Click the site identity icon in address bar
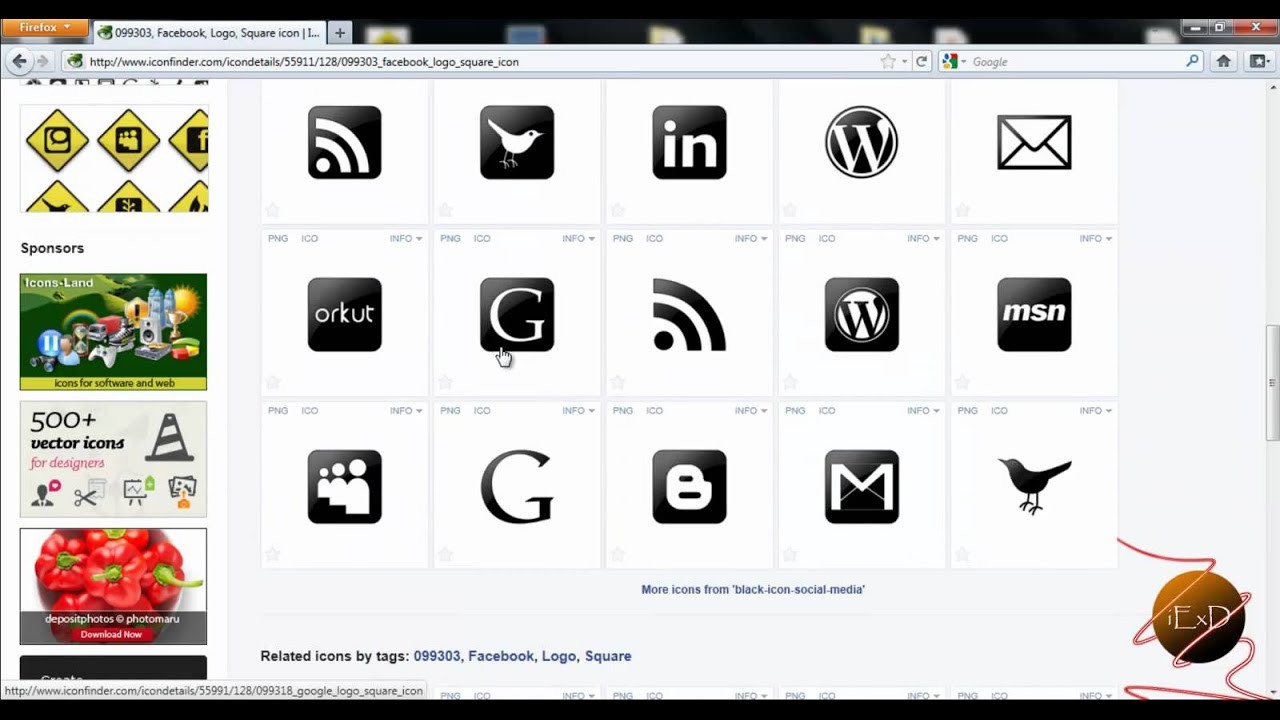Image resolution: width=1280 pixels, height=720 pixels. (74, 61)
